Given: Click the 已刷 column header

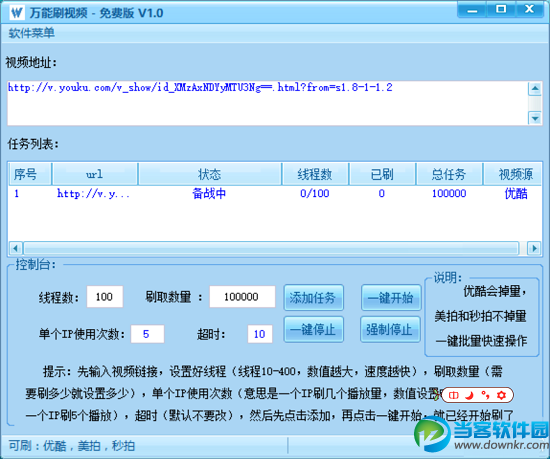Looking at the screenshot, I should pyautogui.click(x=382, y=174).
